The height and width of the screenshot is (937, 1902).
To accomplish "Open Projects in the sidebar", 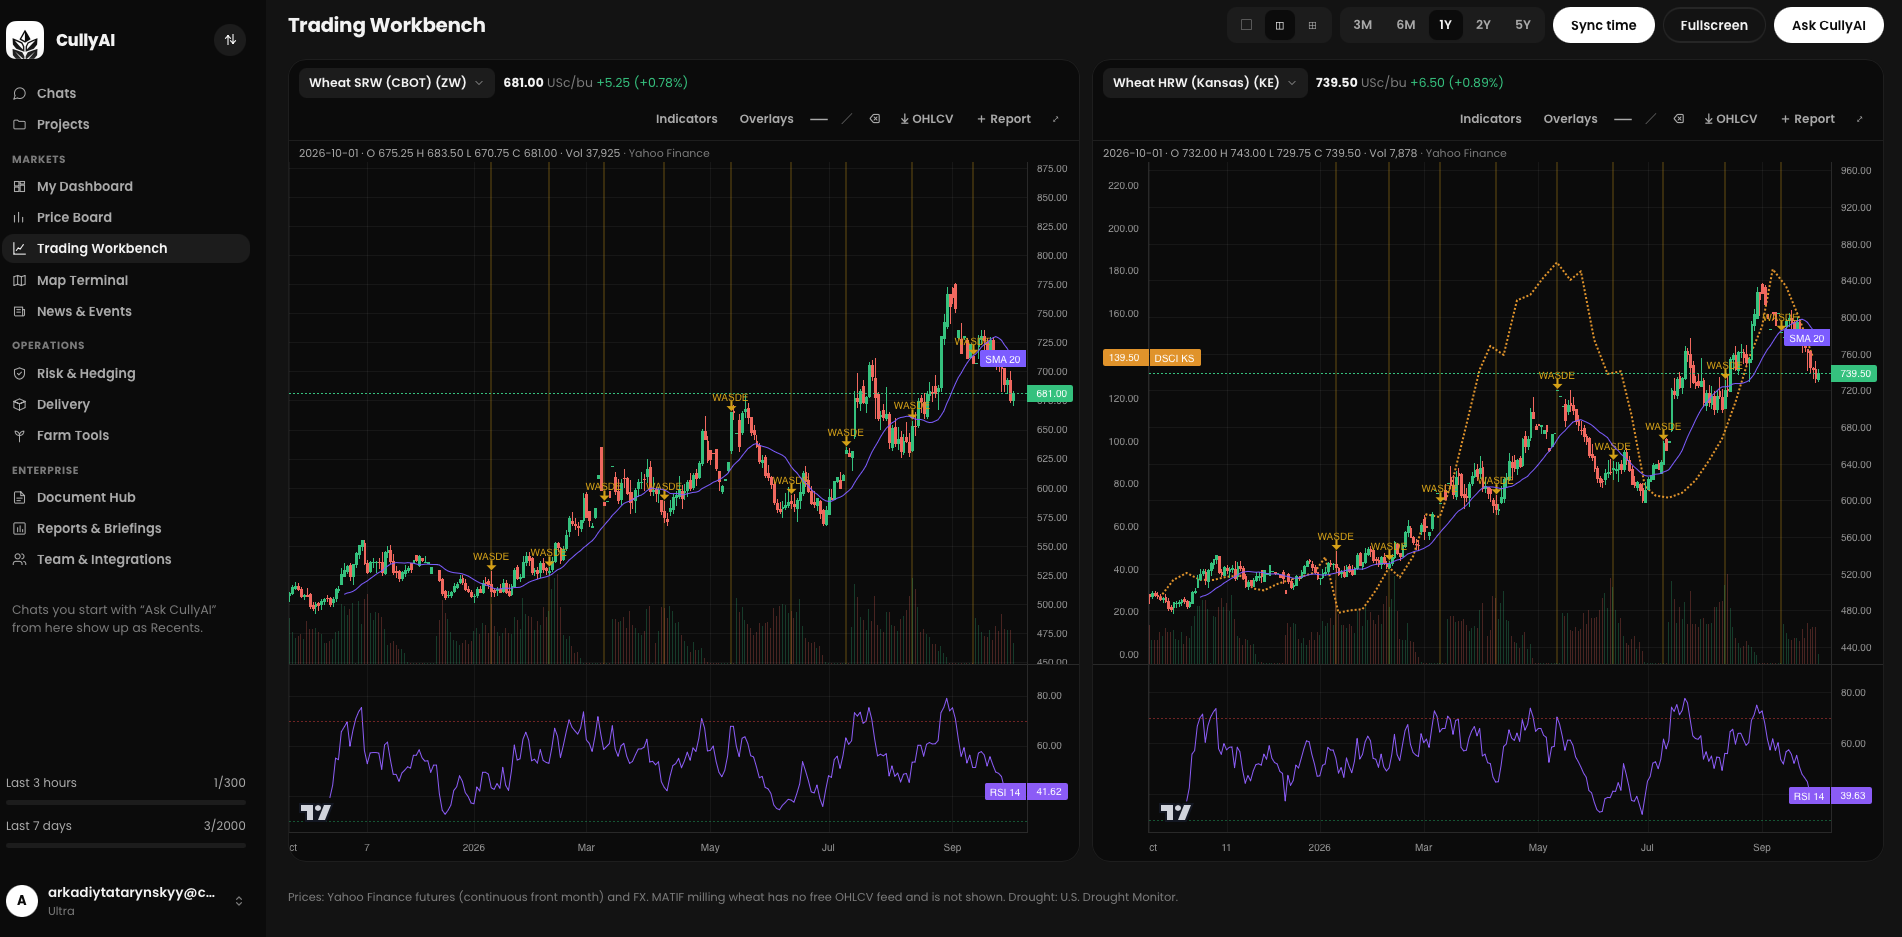I will (126, 124).
